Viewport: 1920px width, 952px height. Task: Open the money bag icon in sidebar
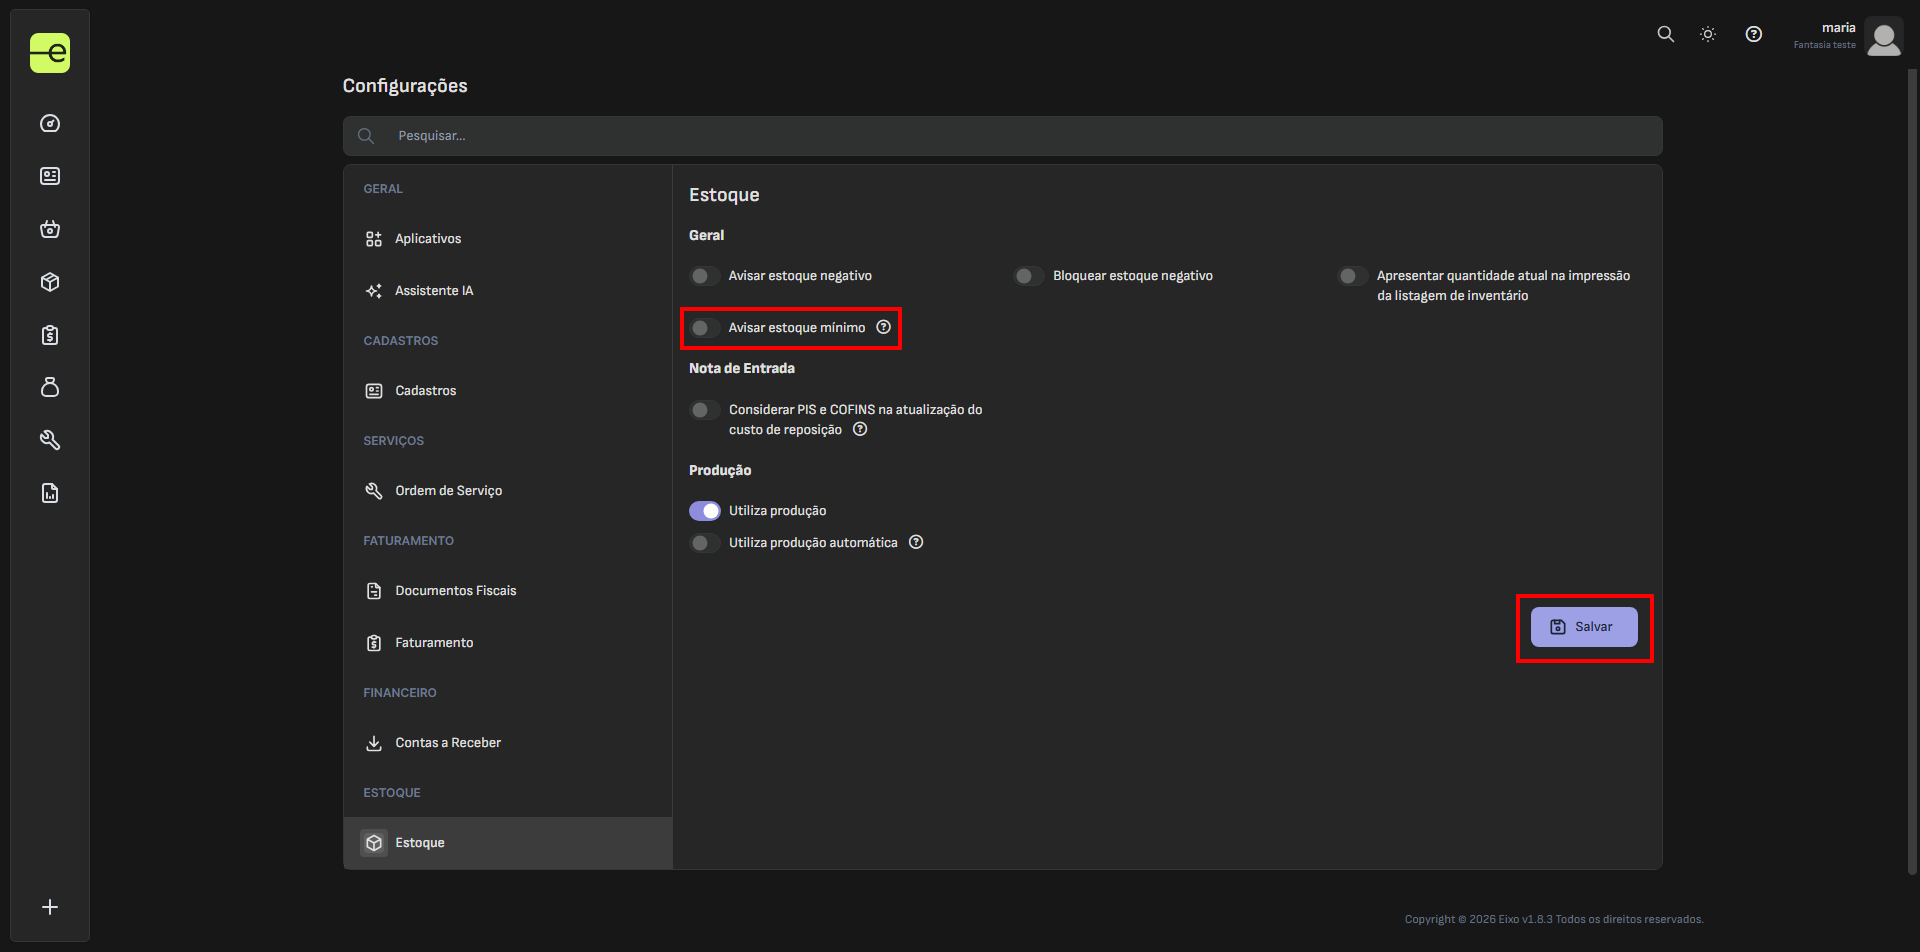[x=50, y=387]
